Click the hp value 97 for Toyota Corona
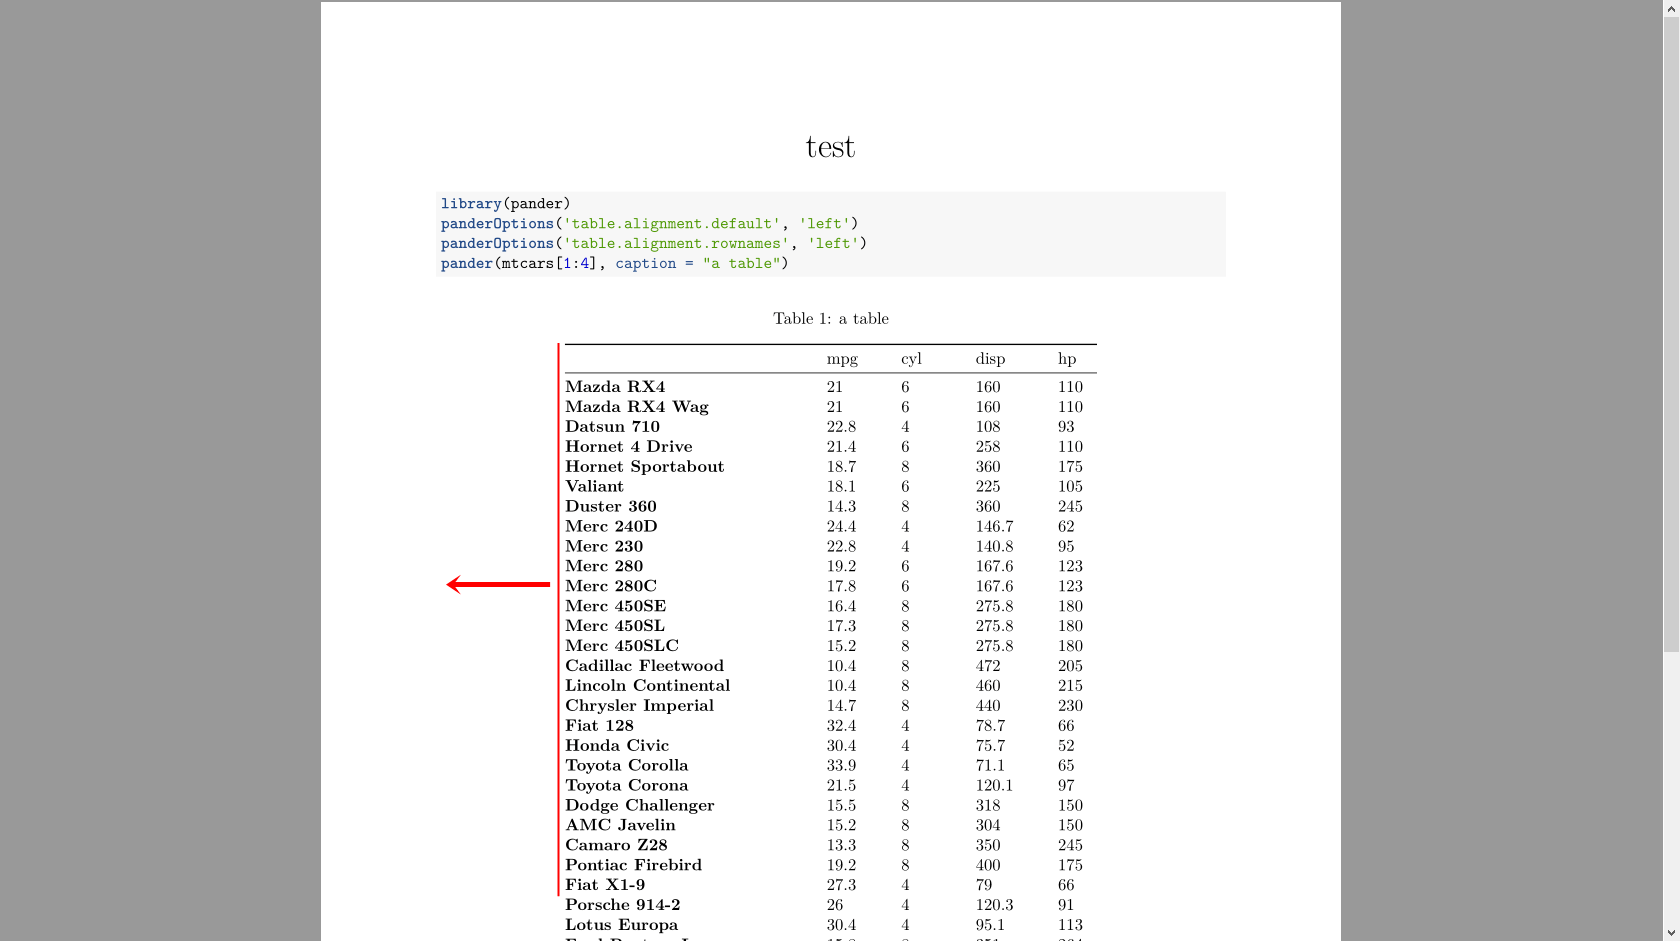The width and height of the screenshot is (1680, 941). pos(1066,786)
